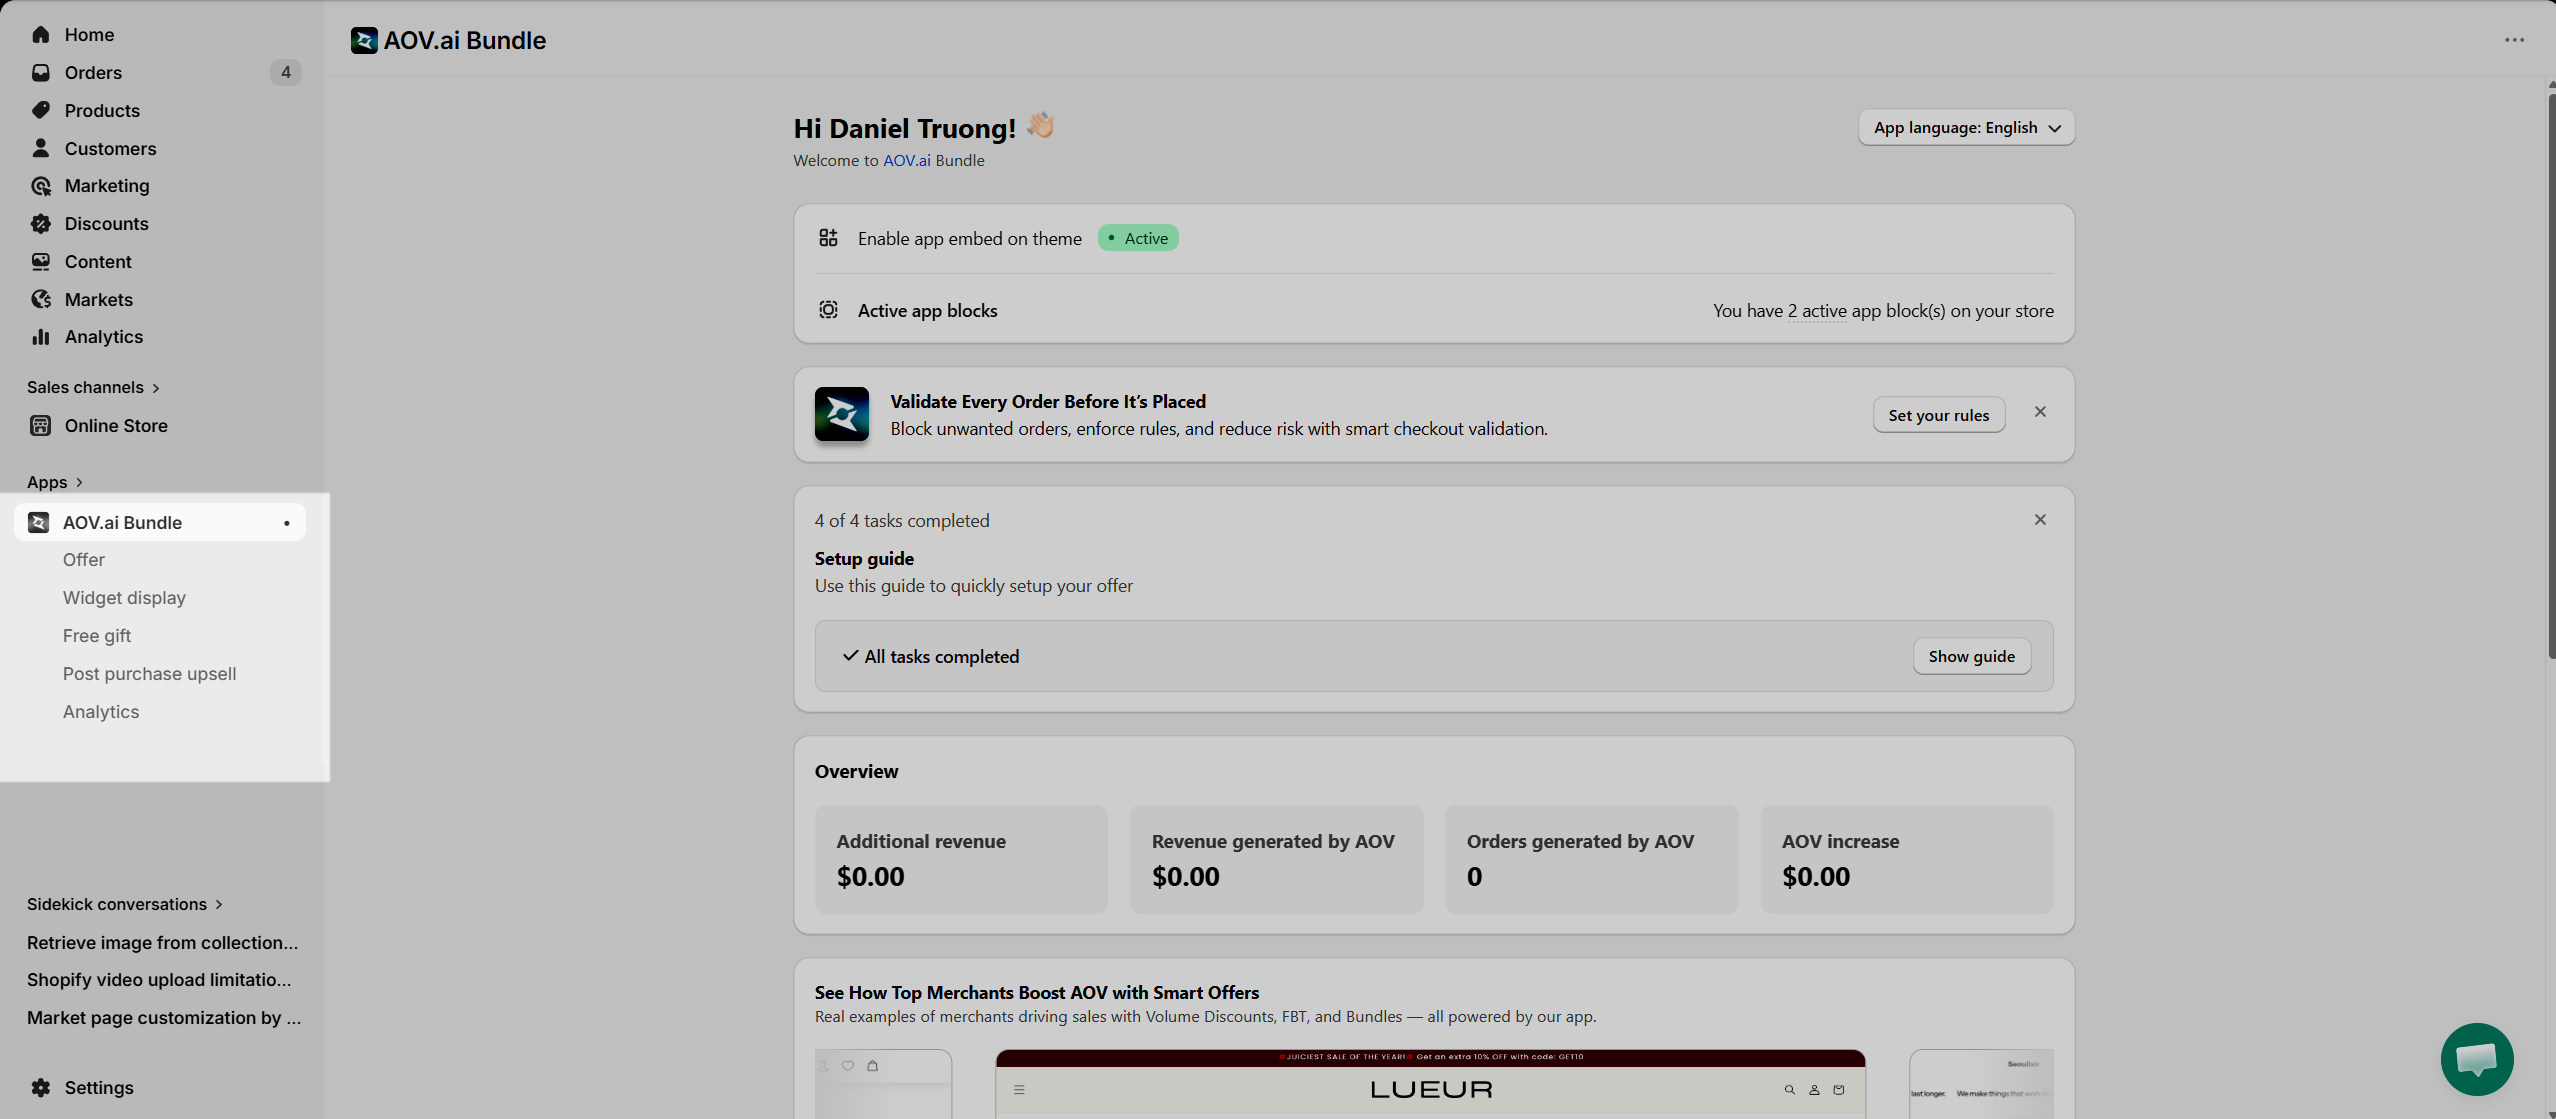This screenshot has height=1119, width=2556.
Task: Click the Set your rules button
Action: click(1938, 415)
